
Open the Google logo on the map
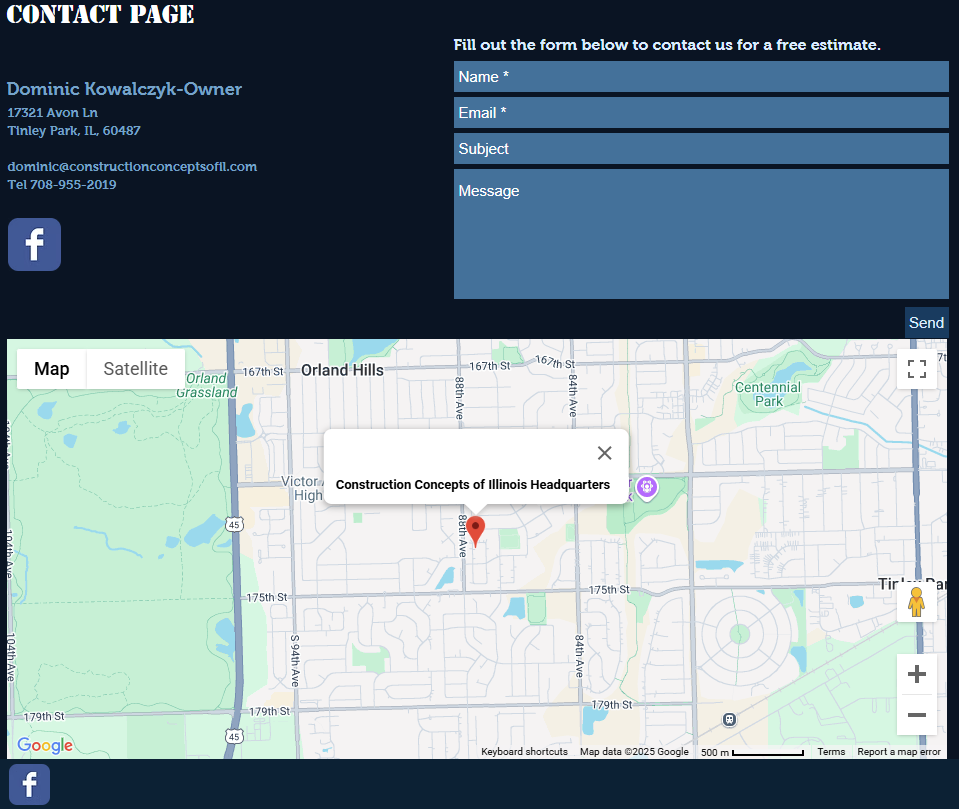(x=45, y=745)
